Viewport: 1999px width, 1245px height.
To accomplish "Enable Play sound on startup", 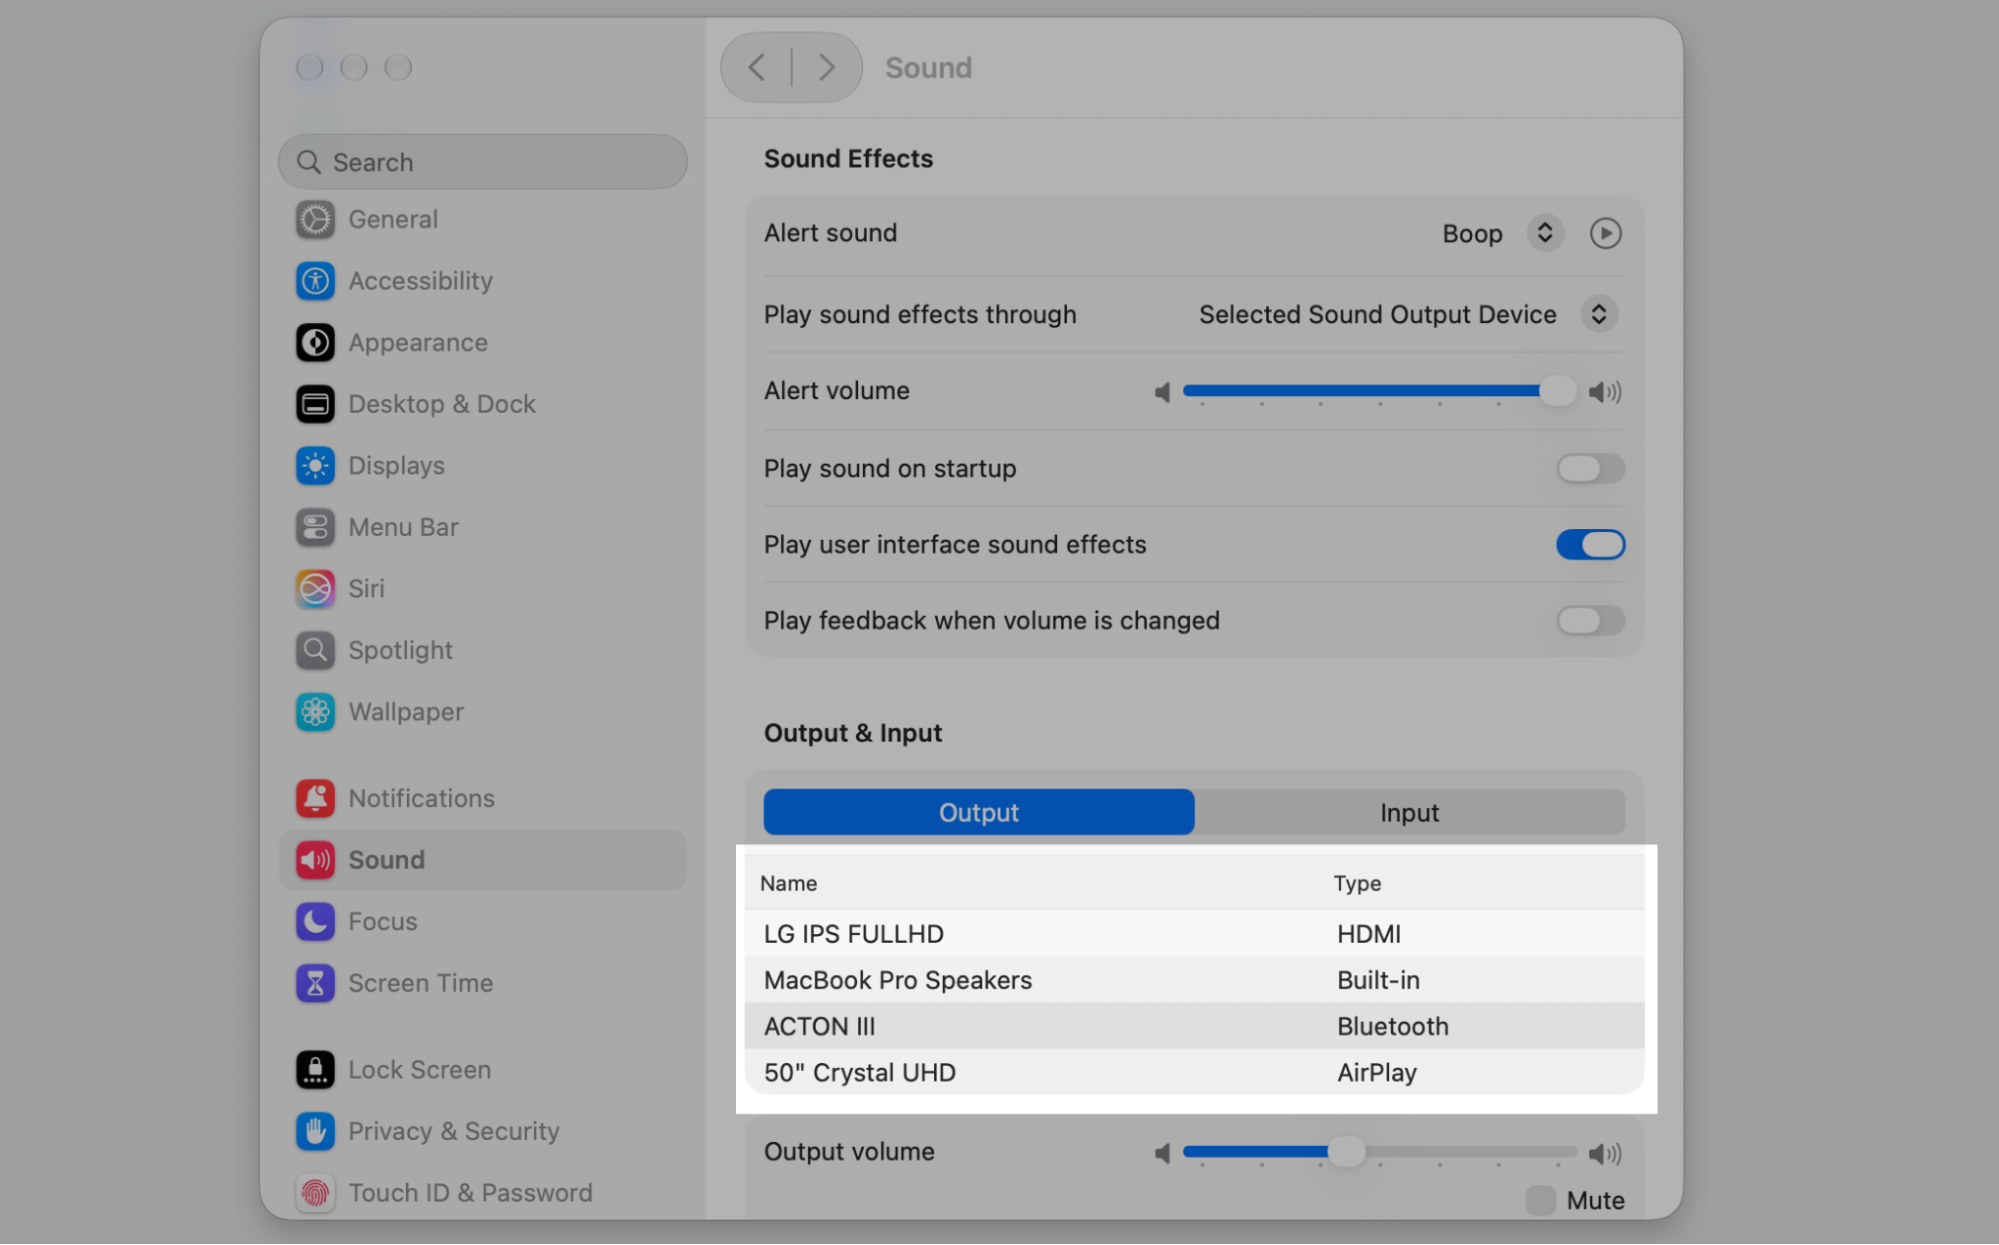I will (1590, 468).
